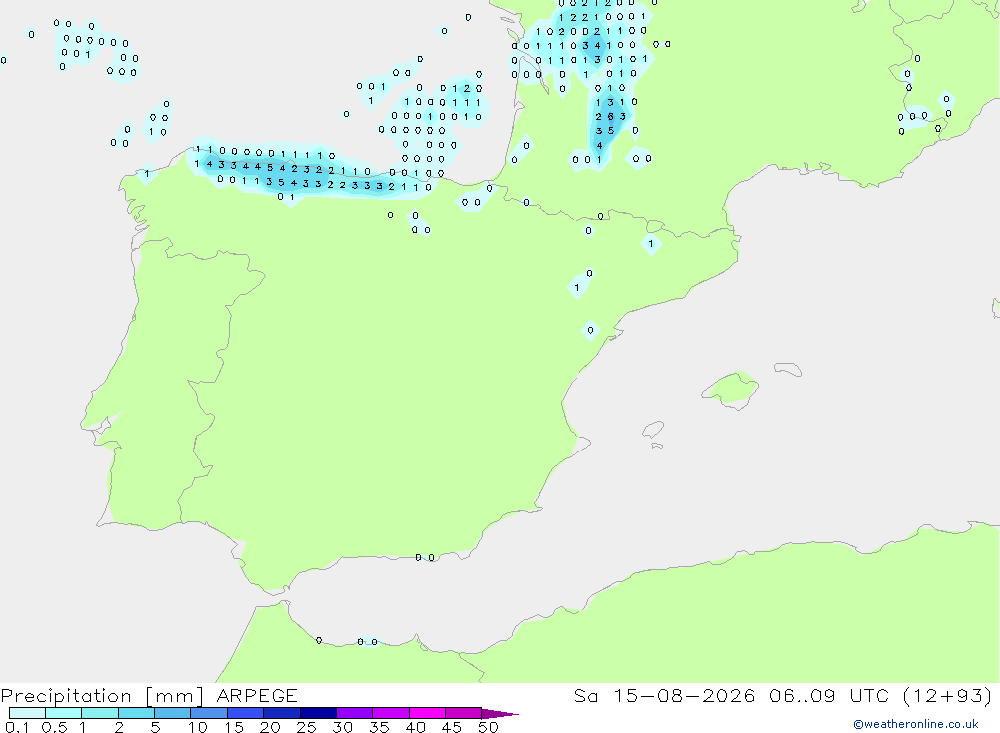
Task: Click the '40' legend label
Action: 416,727
